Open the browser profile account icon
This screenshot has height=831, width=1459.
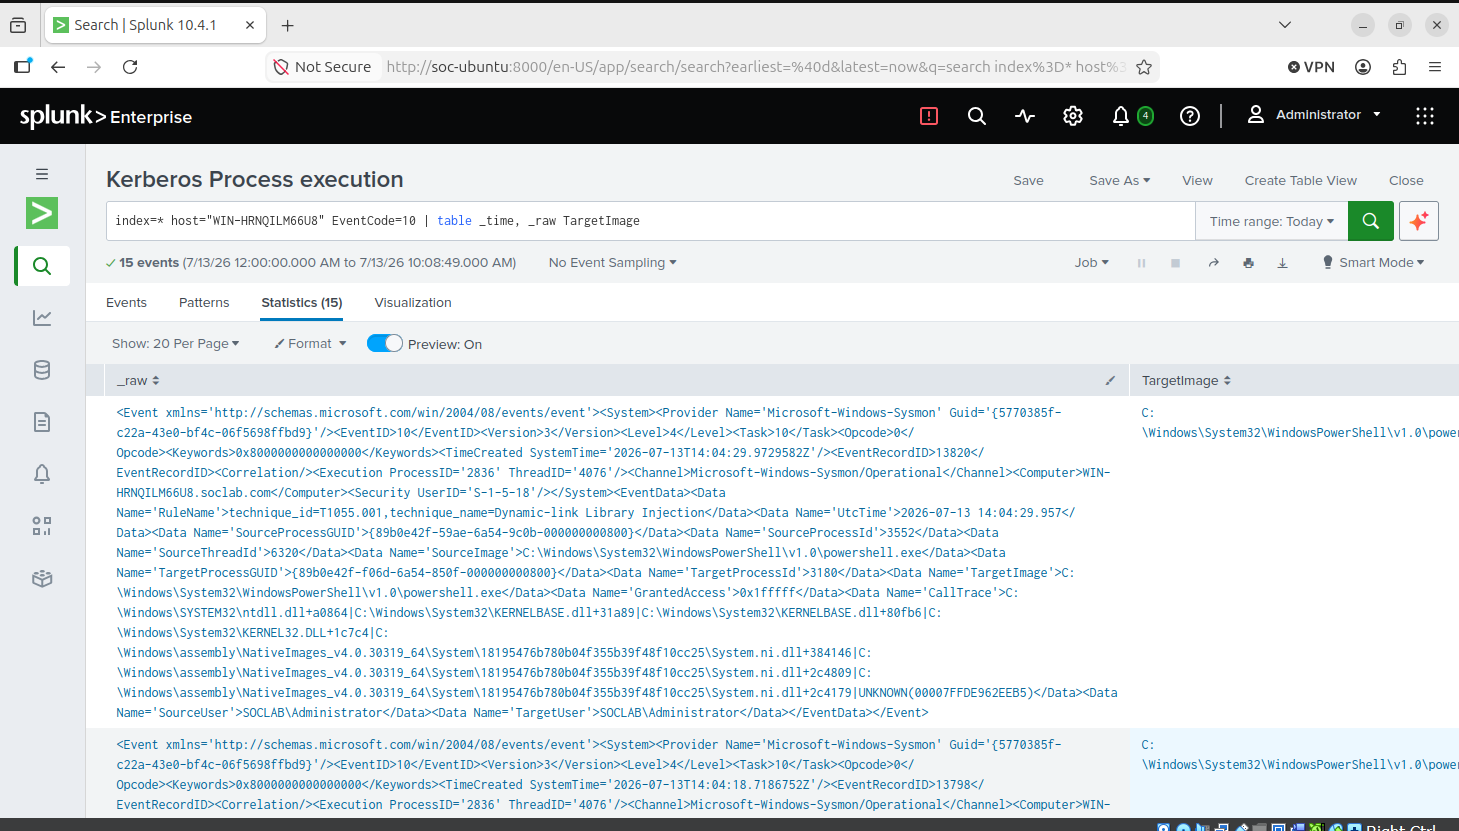click(x=1363, y=67)
